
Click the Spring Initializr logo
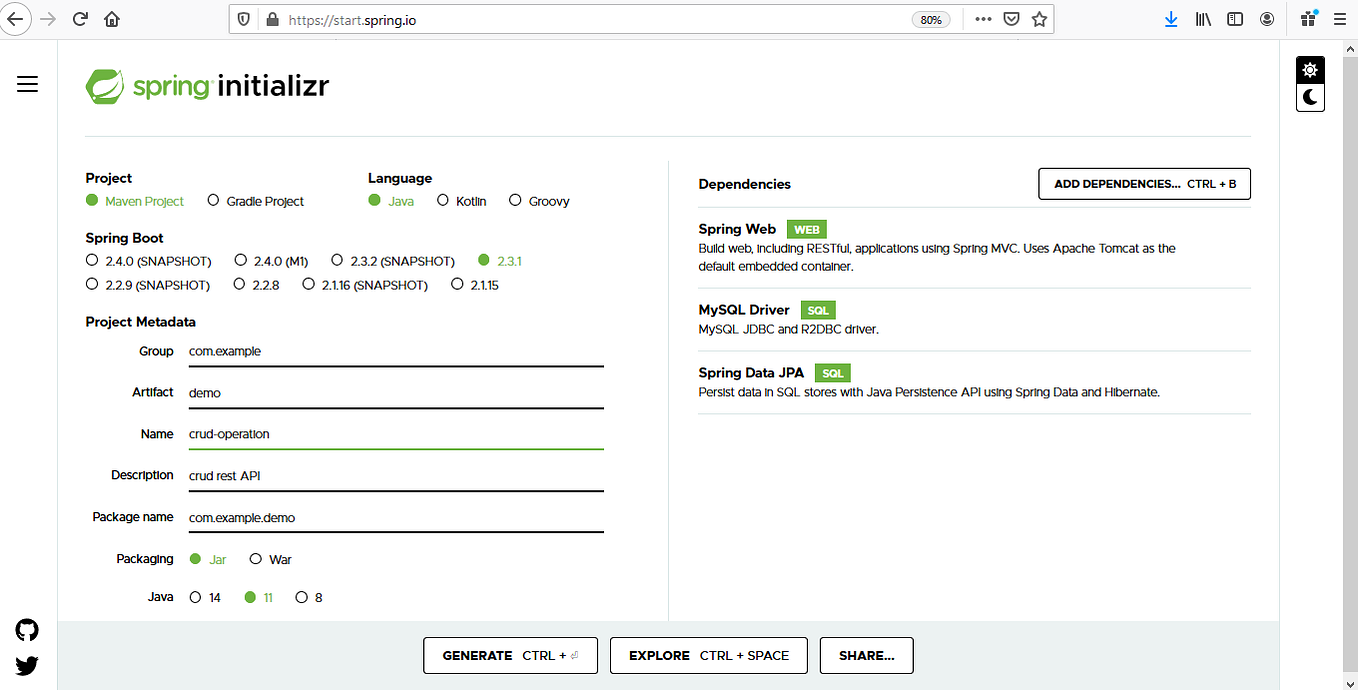pos(207,86)
